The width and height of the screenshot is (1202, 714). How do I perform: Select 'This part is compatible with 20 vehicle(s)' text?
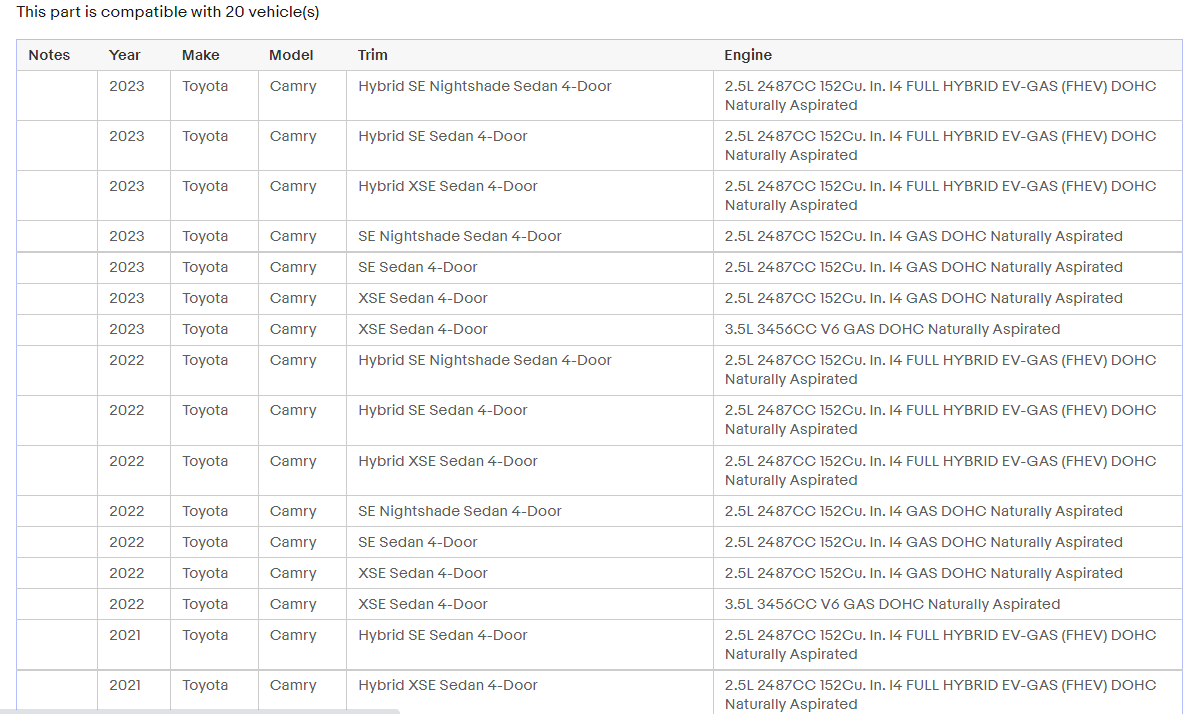(x=168, y=12)
